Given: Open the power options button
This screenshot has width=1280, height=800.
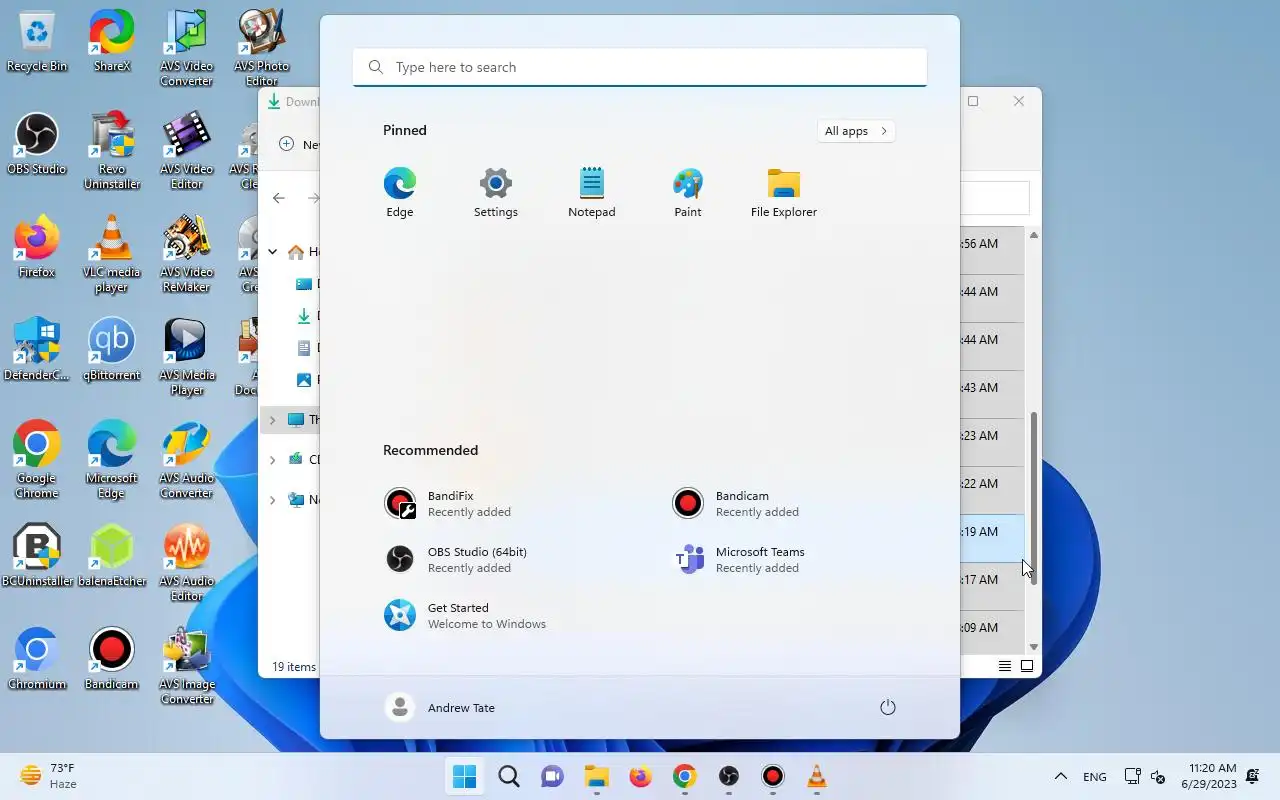Looking at the screenshot, I should point(888,707).
